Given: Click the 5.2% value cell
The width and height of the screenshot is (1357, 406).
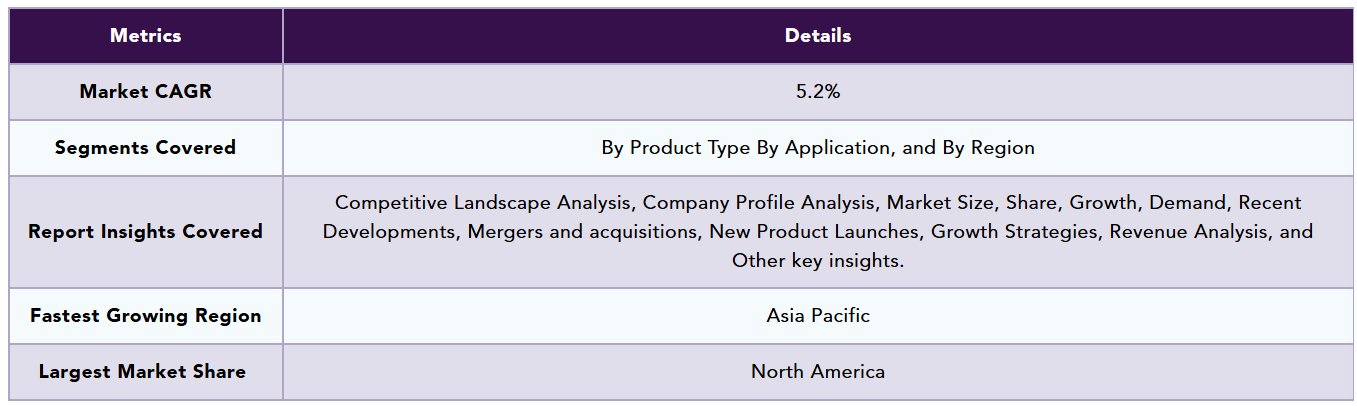Looking at the screenshot, I should click(818, 92).
